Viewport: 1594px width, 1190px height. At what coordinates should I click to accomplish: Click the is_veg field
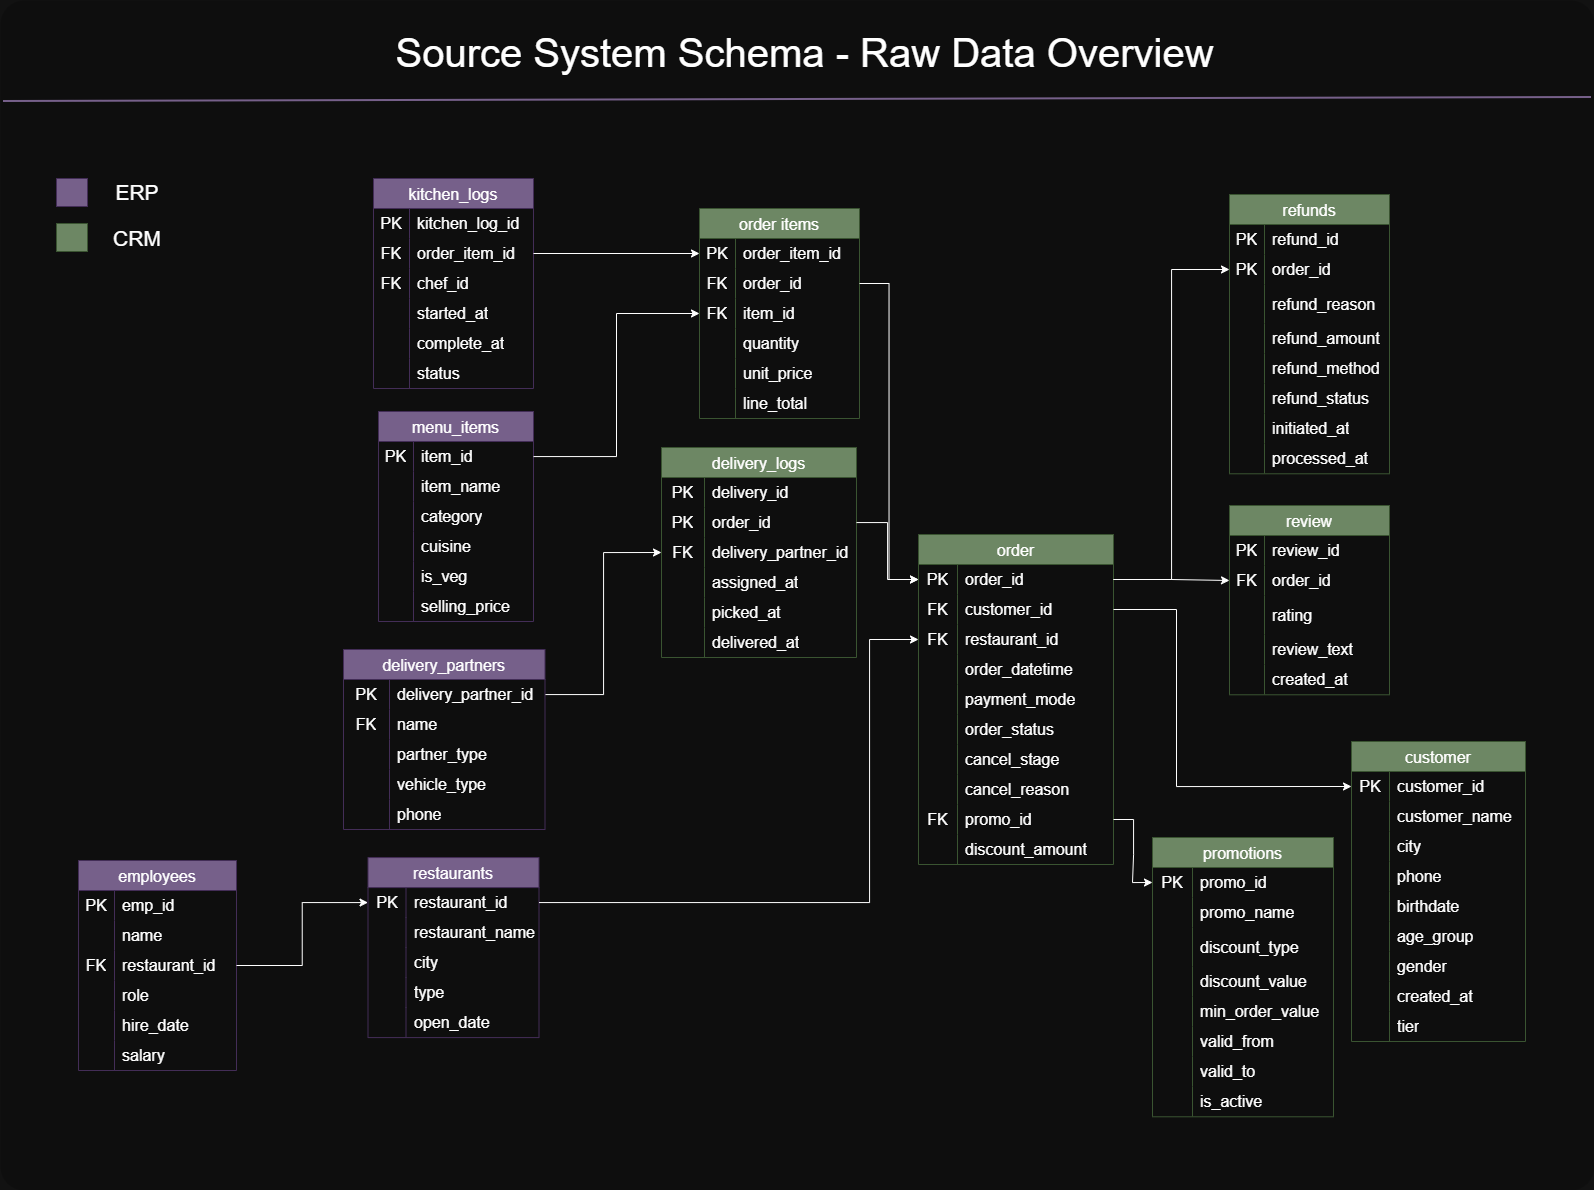click(x=444, y=576)
